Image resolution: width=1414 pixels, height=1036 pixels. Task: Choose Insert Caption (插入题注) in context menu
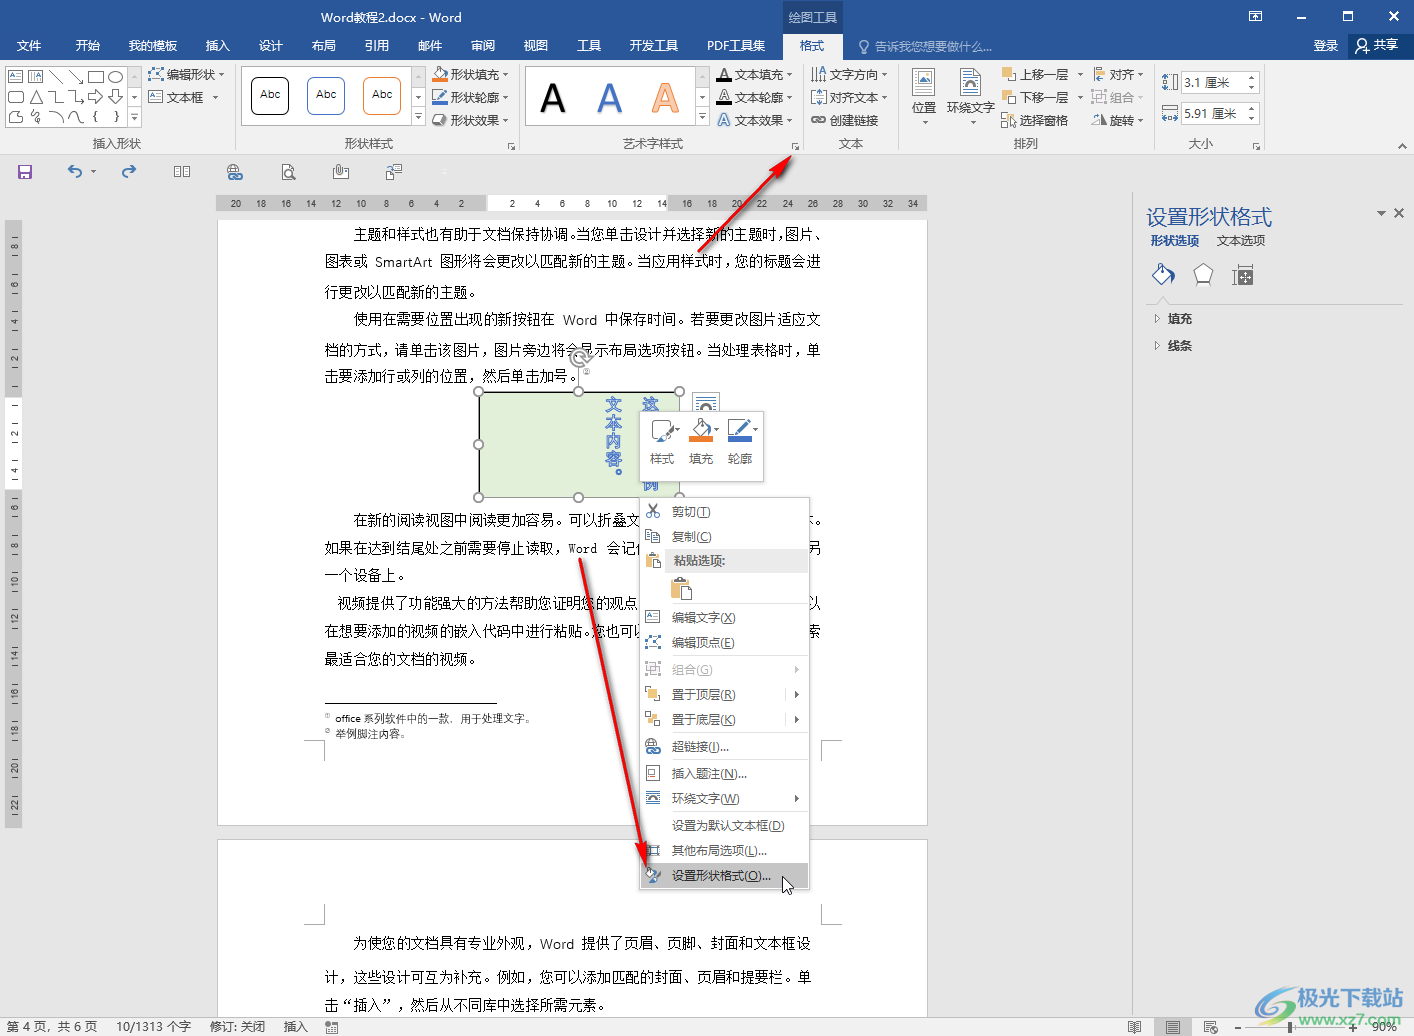(x=724, y=774)
